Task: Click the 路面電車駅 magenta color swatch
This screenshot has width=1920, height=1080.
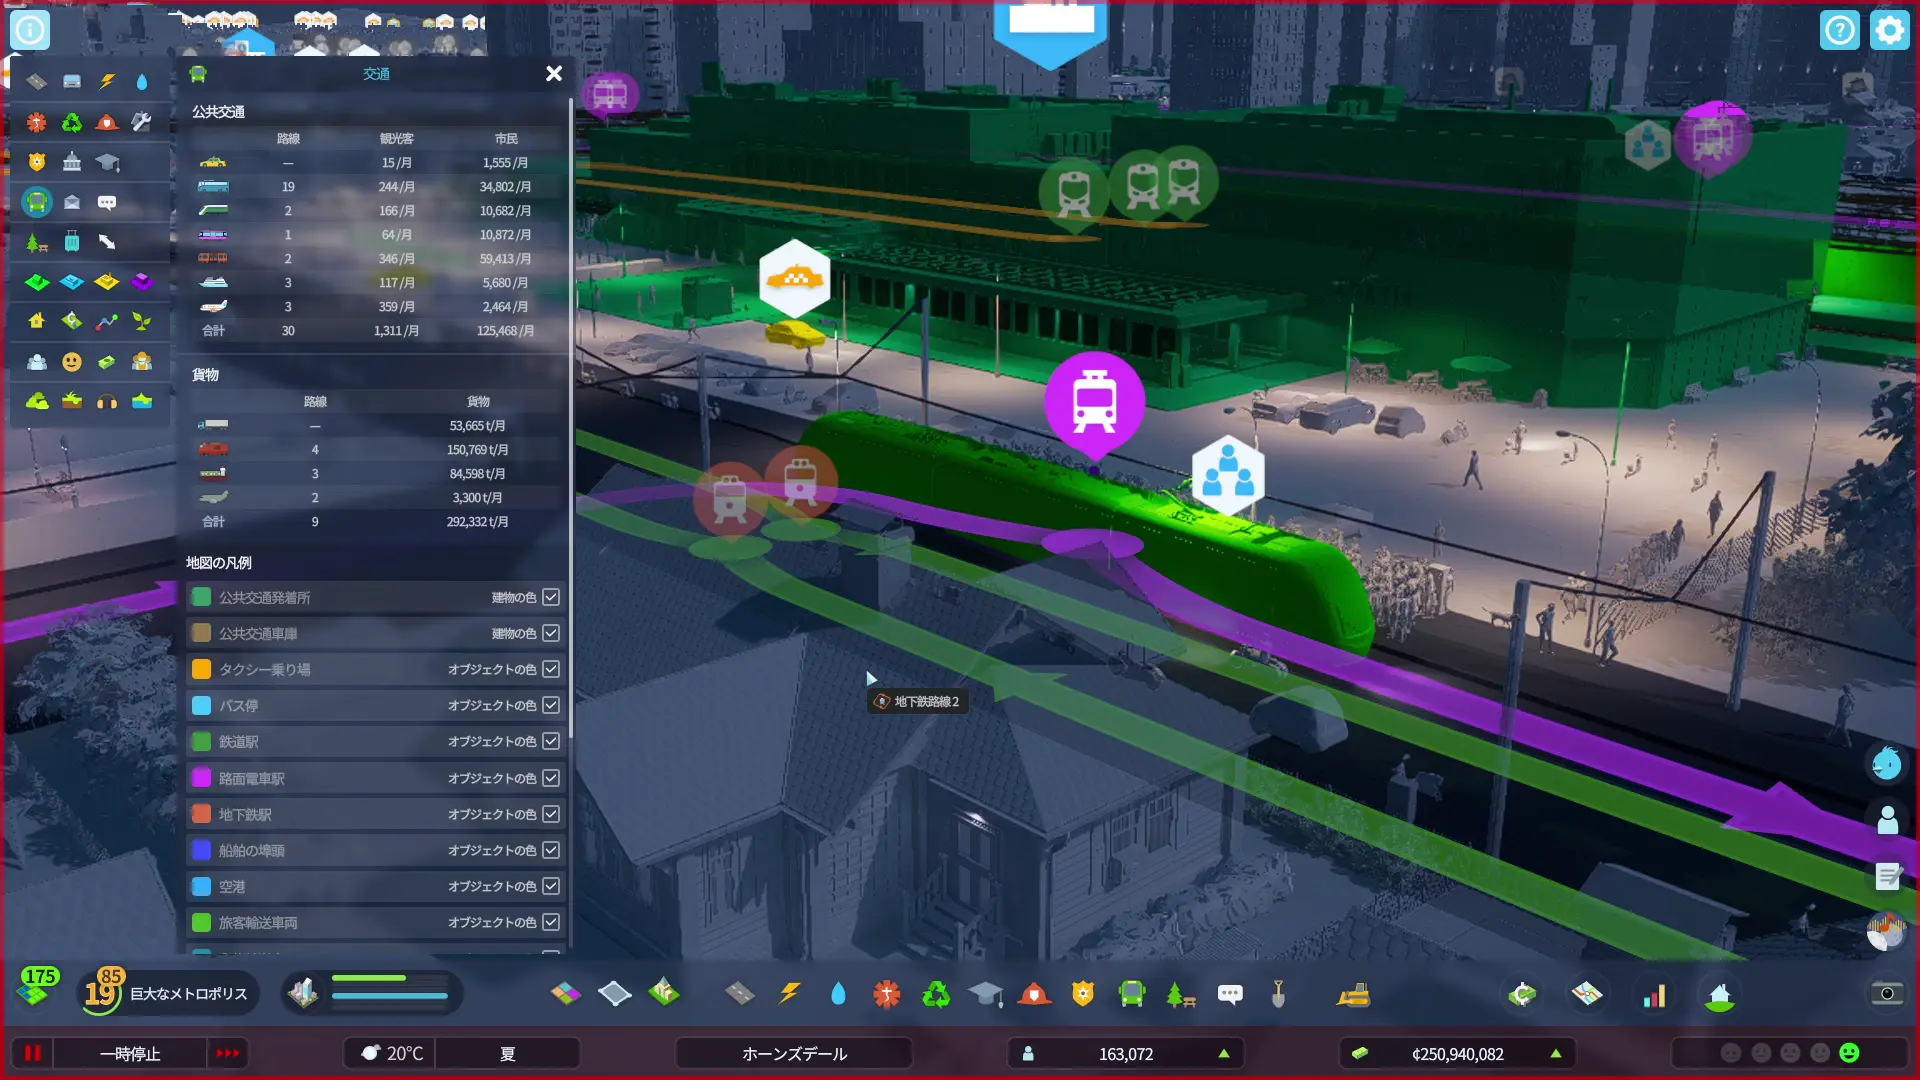Action: (201, 778)
